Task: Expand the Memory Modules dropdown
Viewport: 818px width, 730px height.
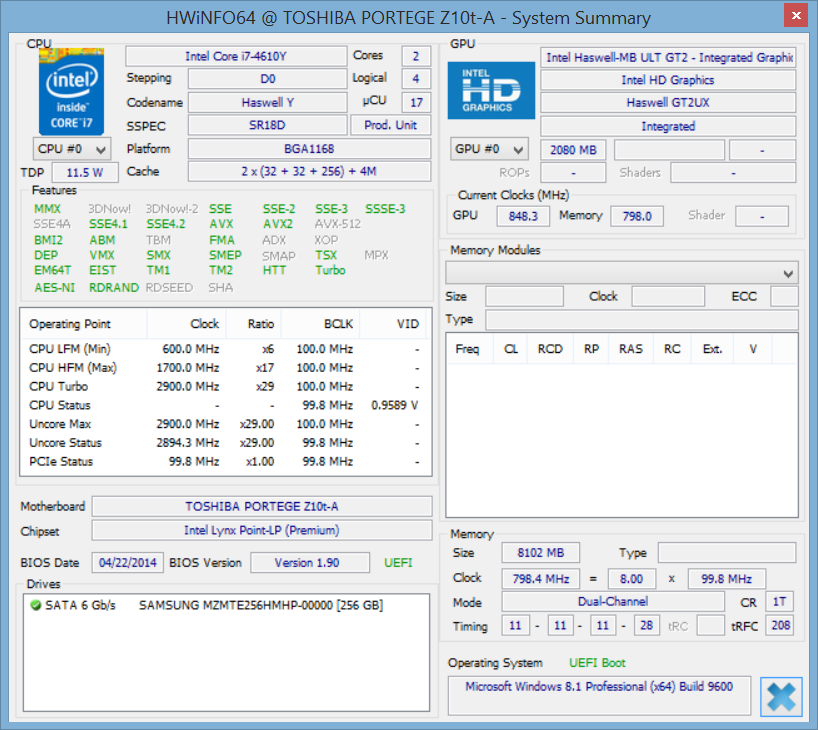Action: click(x=621, y=273)
